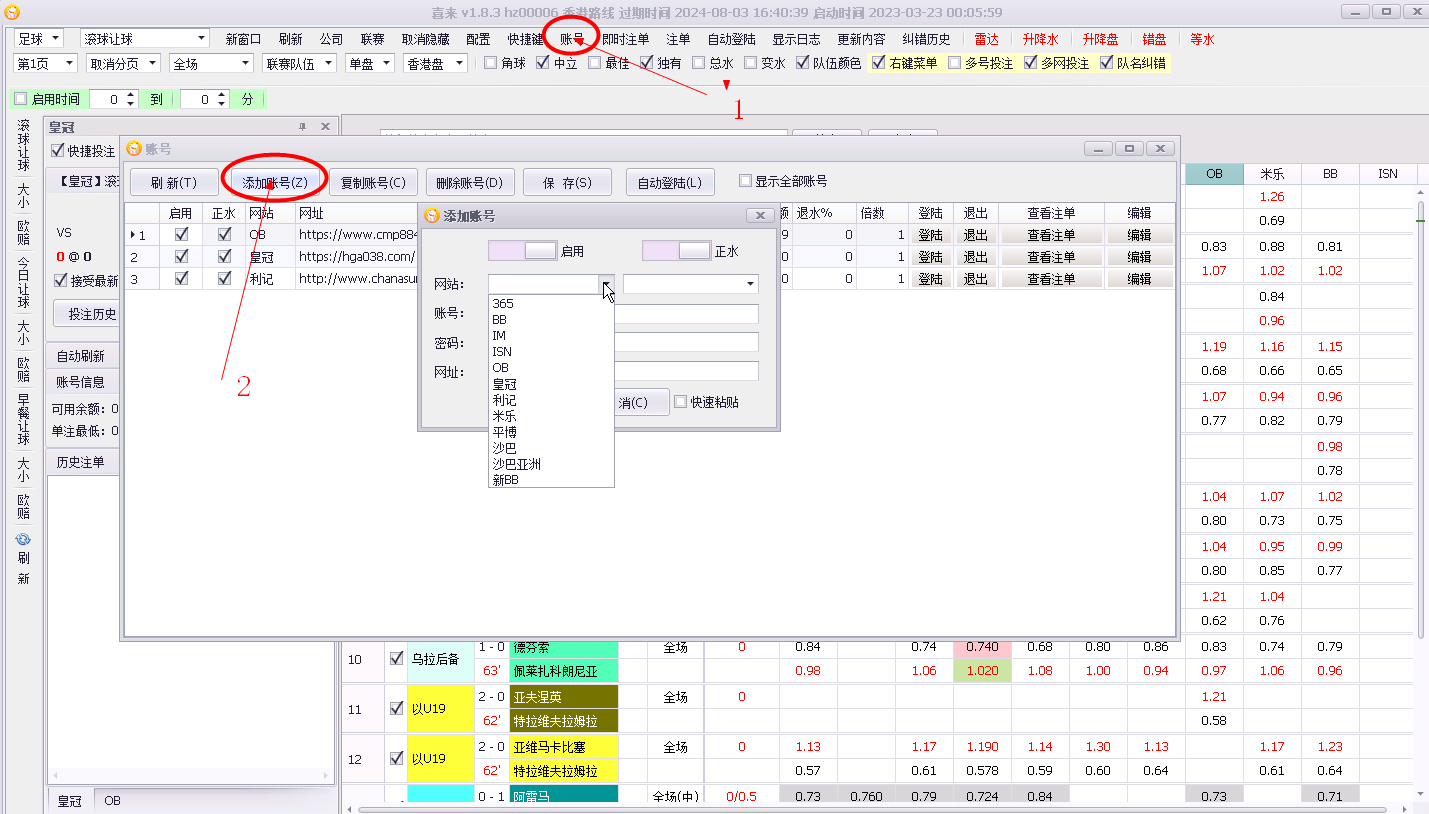Close the 皇冠 side panel
The width and height of the screenshot is (1429, 814).
[x=325, y=127]
